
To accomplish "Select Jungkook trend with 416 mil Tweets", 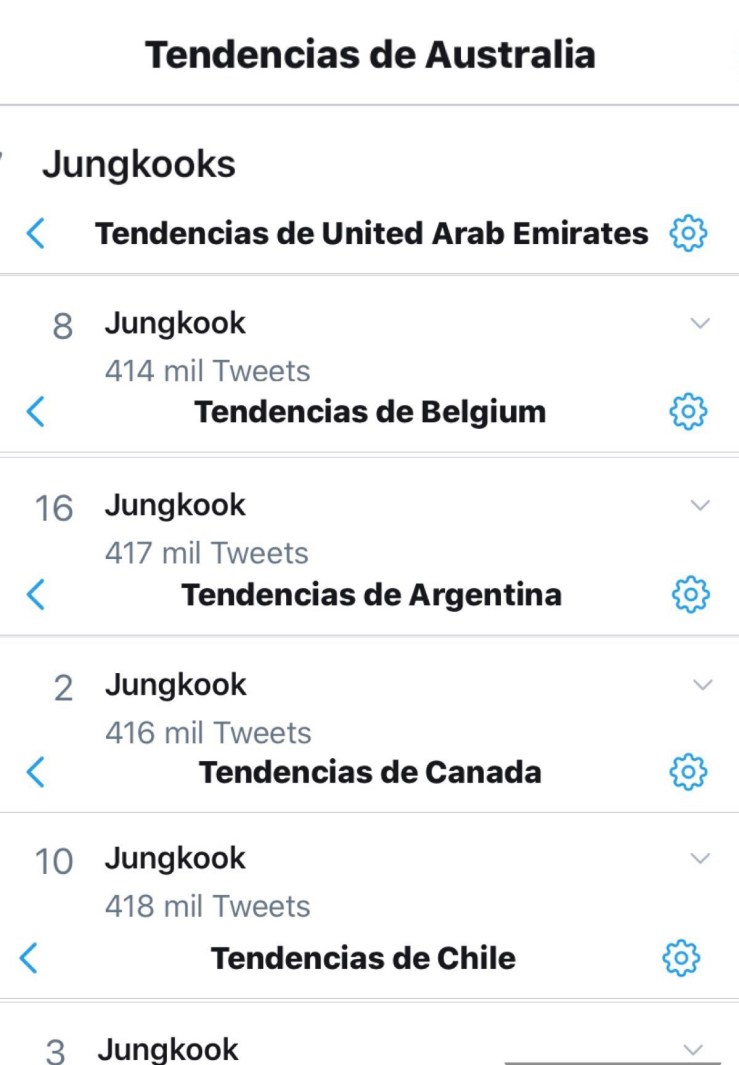I will click(175, 686).
